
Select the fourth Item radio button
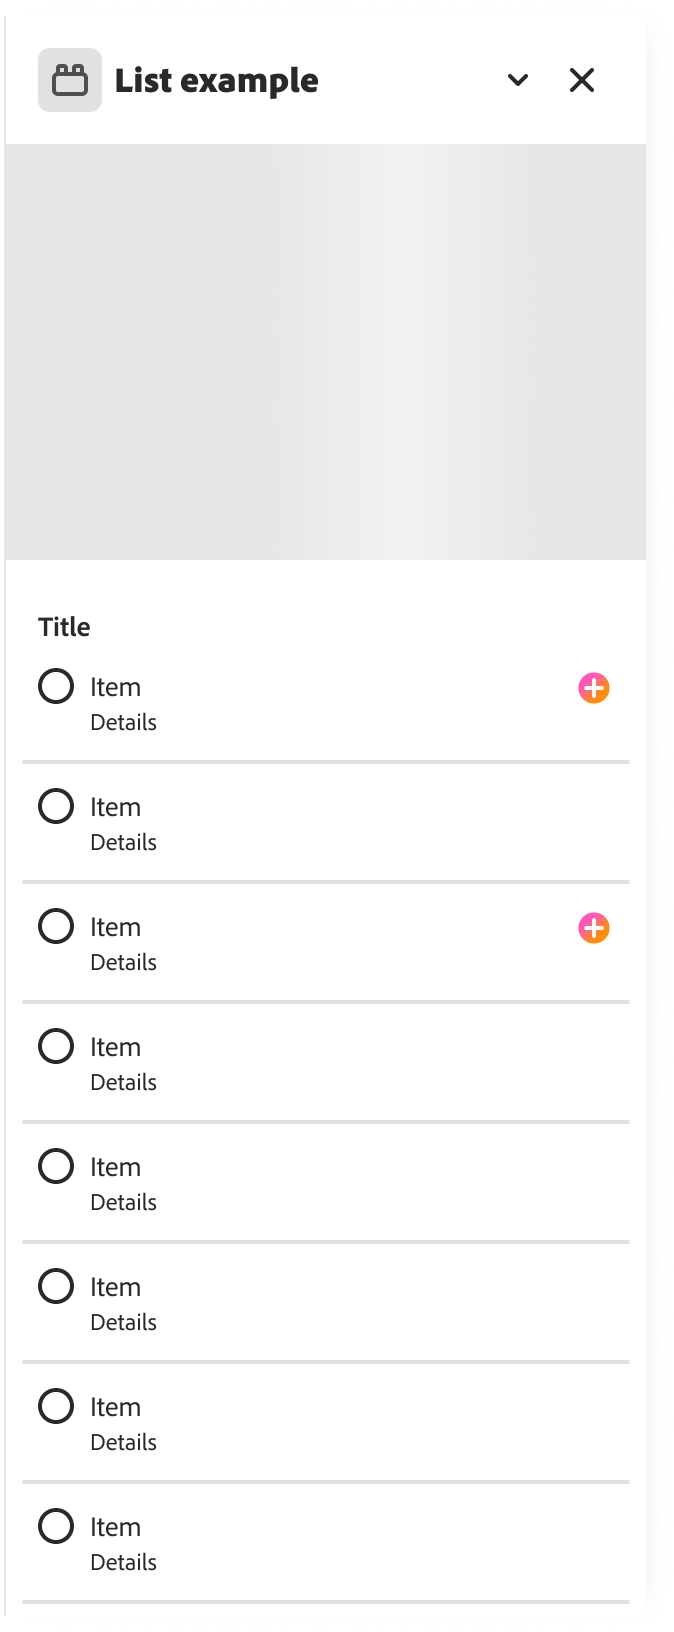(56, 1046)
